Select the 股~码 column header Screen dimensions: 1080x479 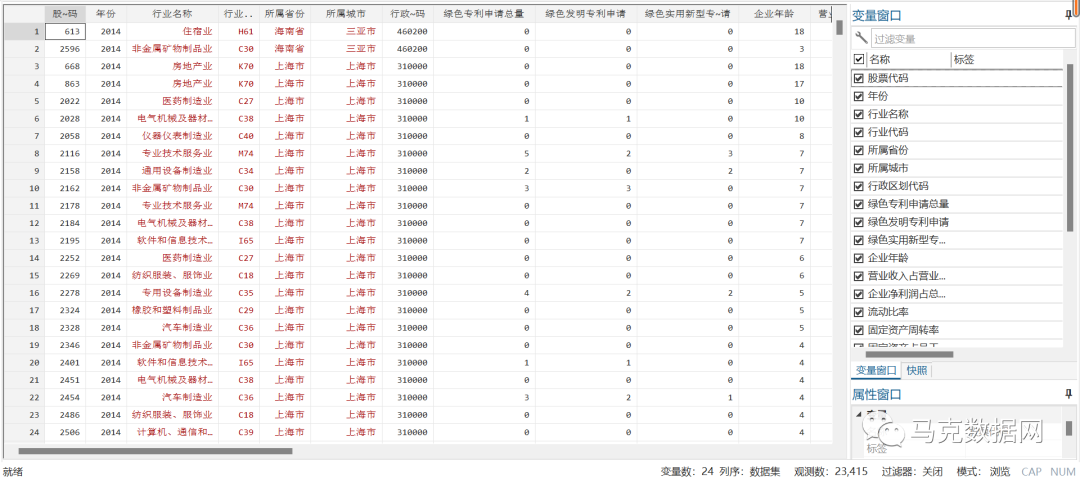click(x=65, y=13)
